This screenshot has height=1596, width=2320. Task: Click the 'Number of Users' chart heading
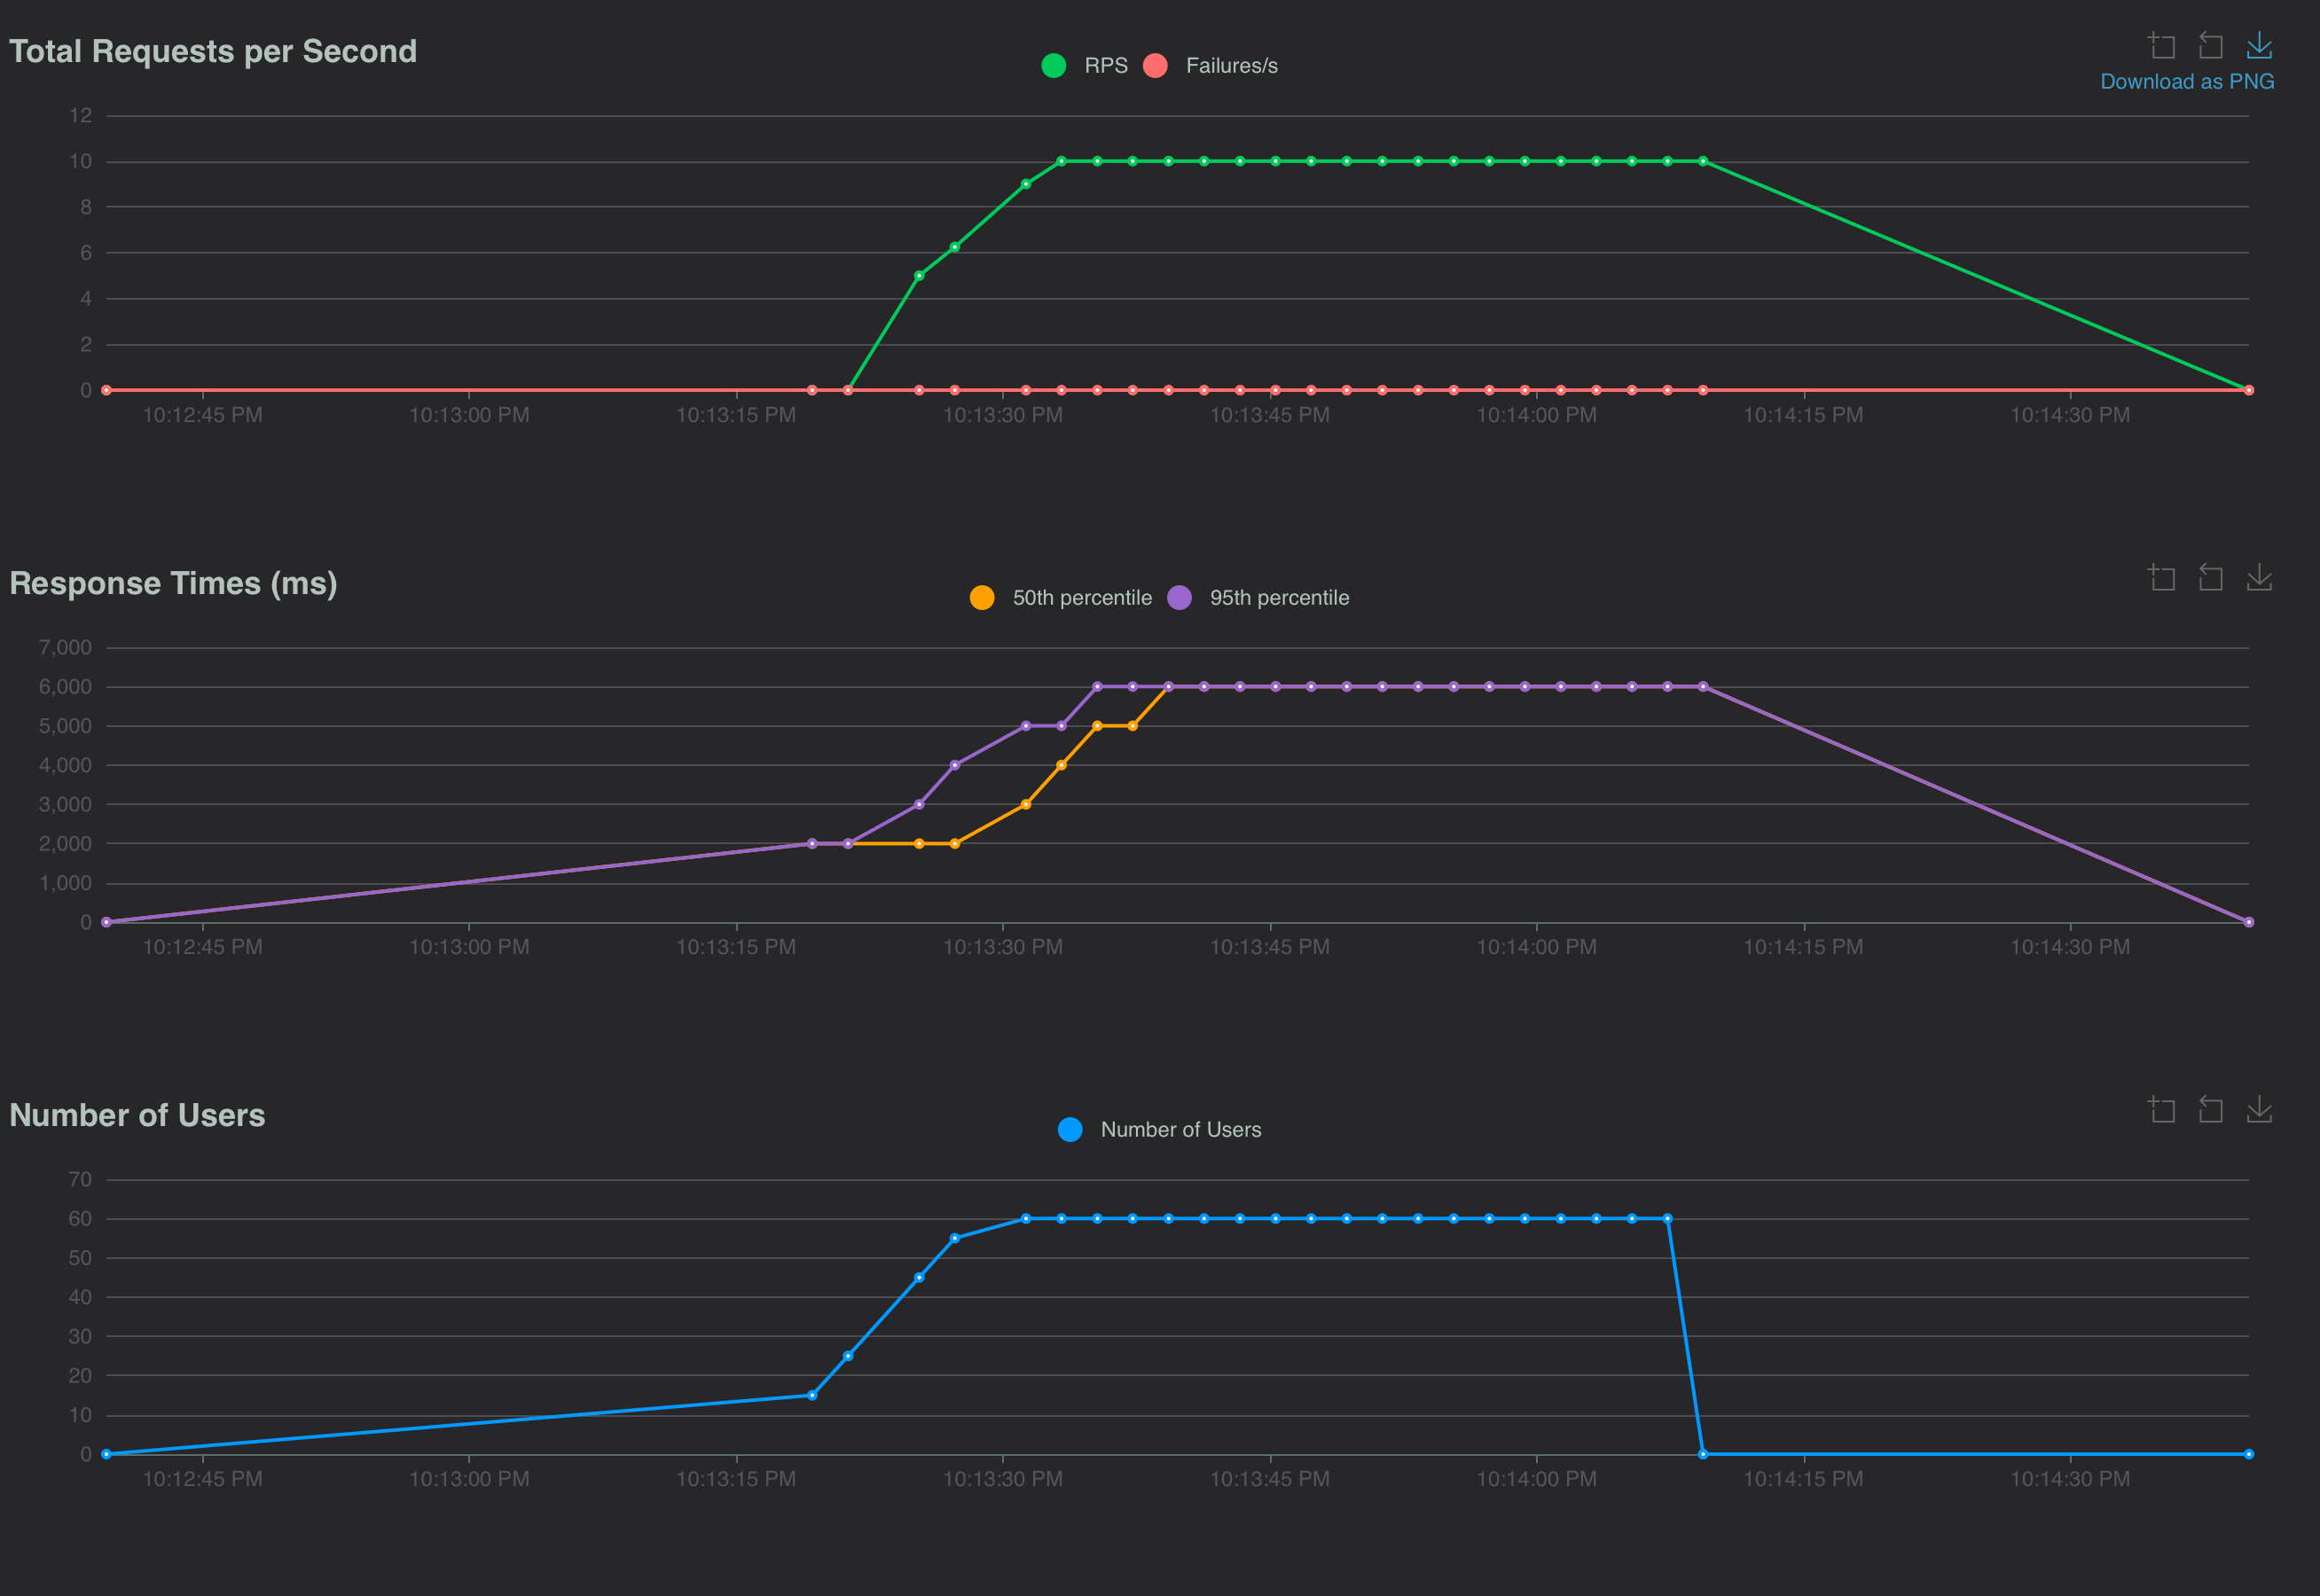tap(137, 1115)
